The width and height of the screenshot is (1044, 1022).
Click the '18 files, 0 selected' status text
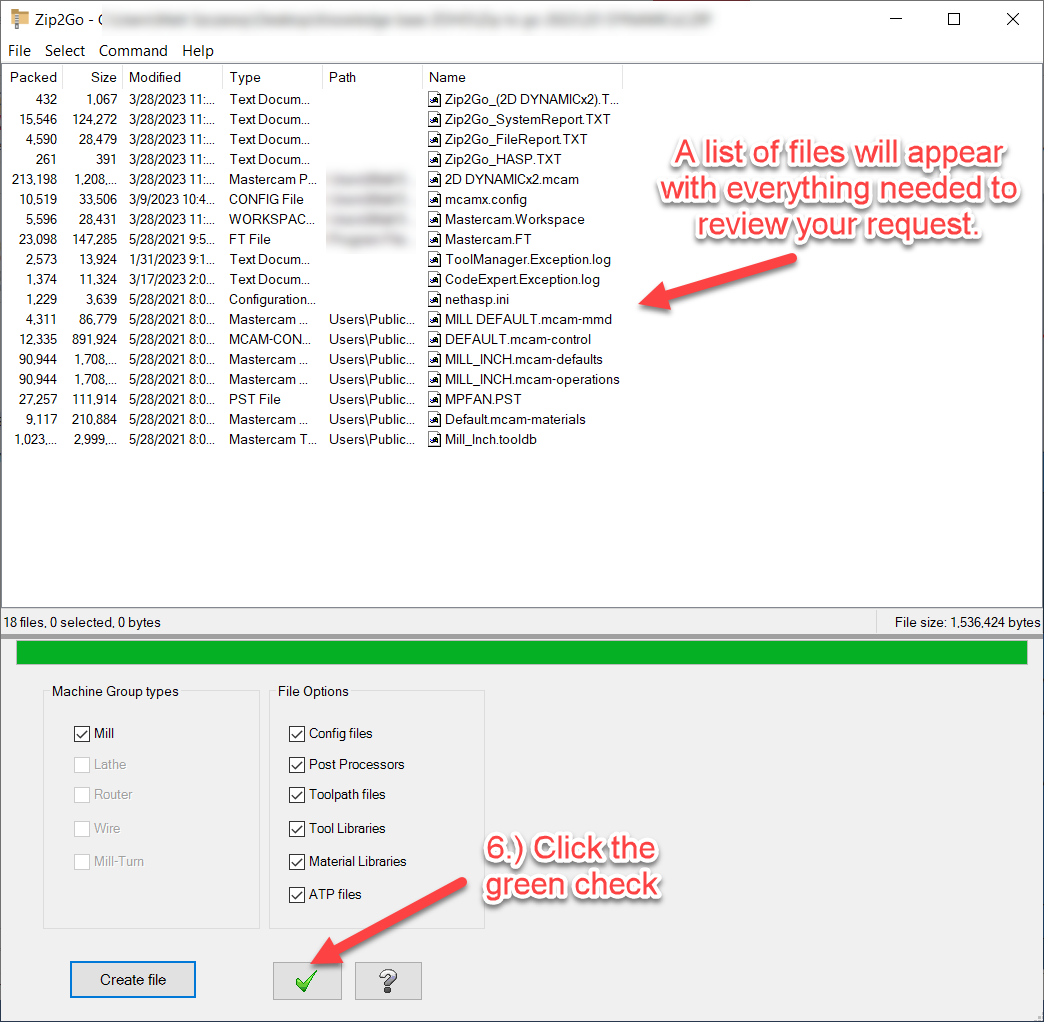coord(82,622)
